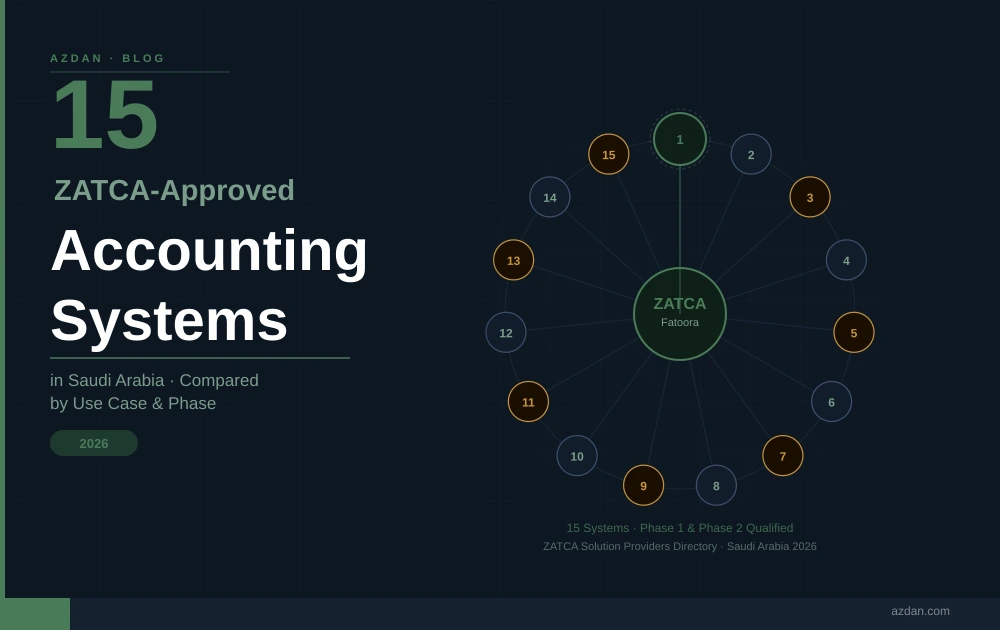Select the circle node numbered 10
The height and width of the screenshot is (630, 1000).
click(x=577, y=456)
